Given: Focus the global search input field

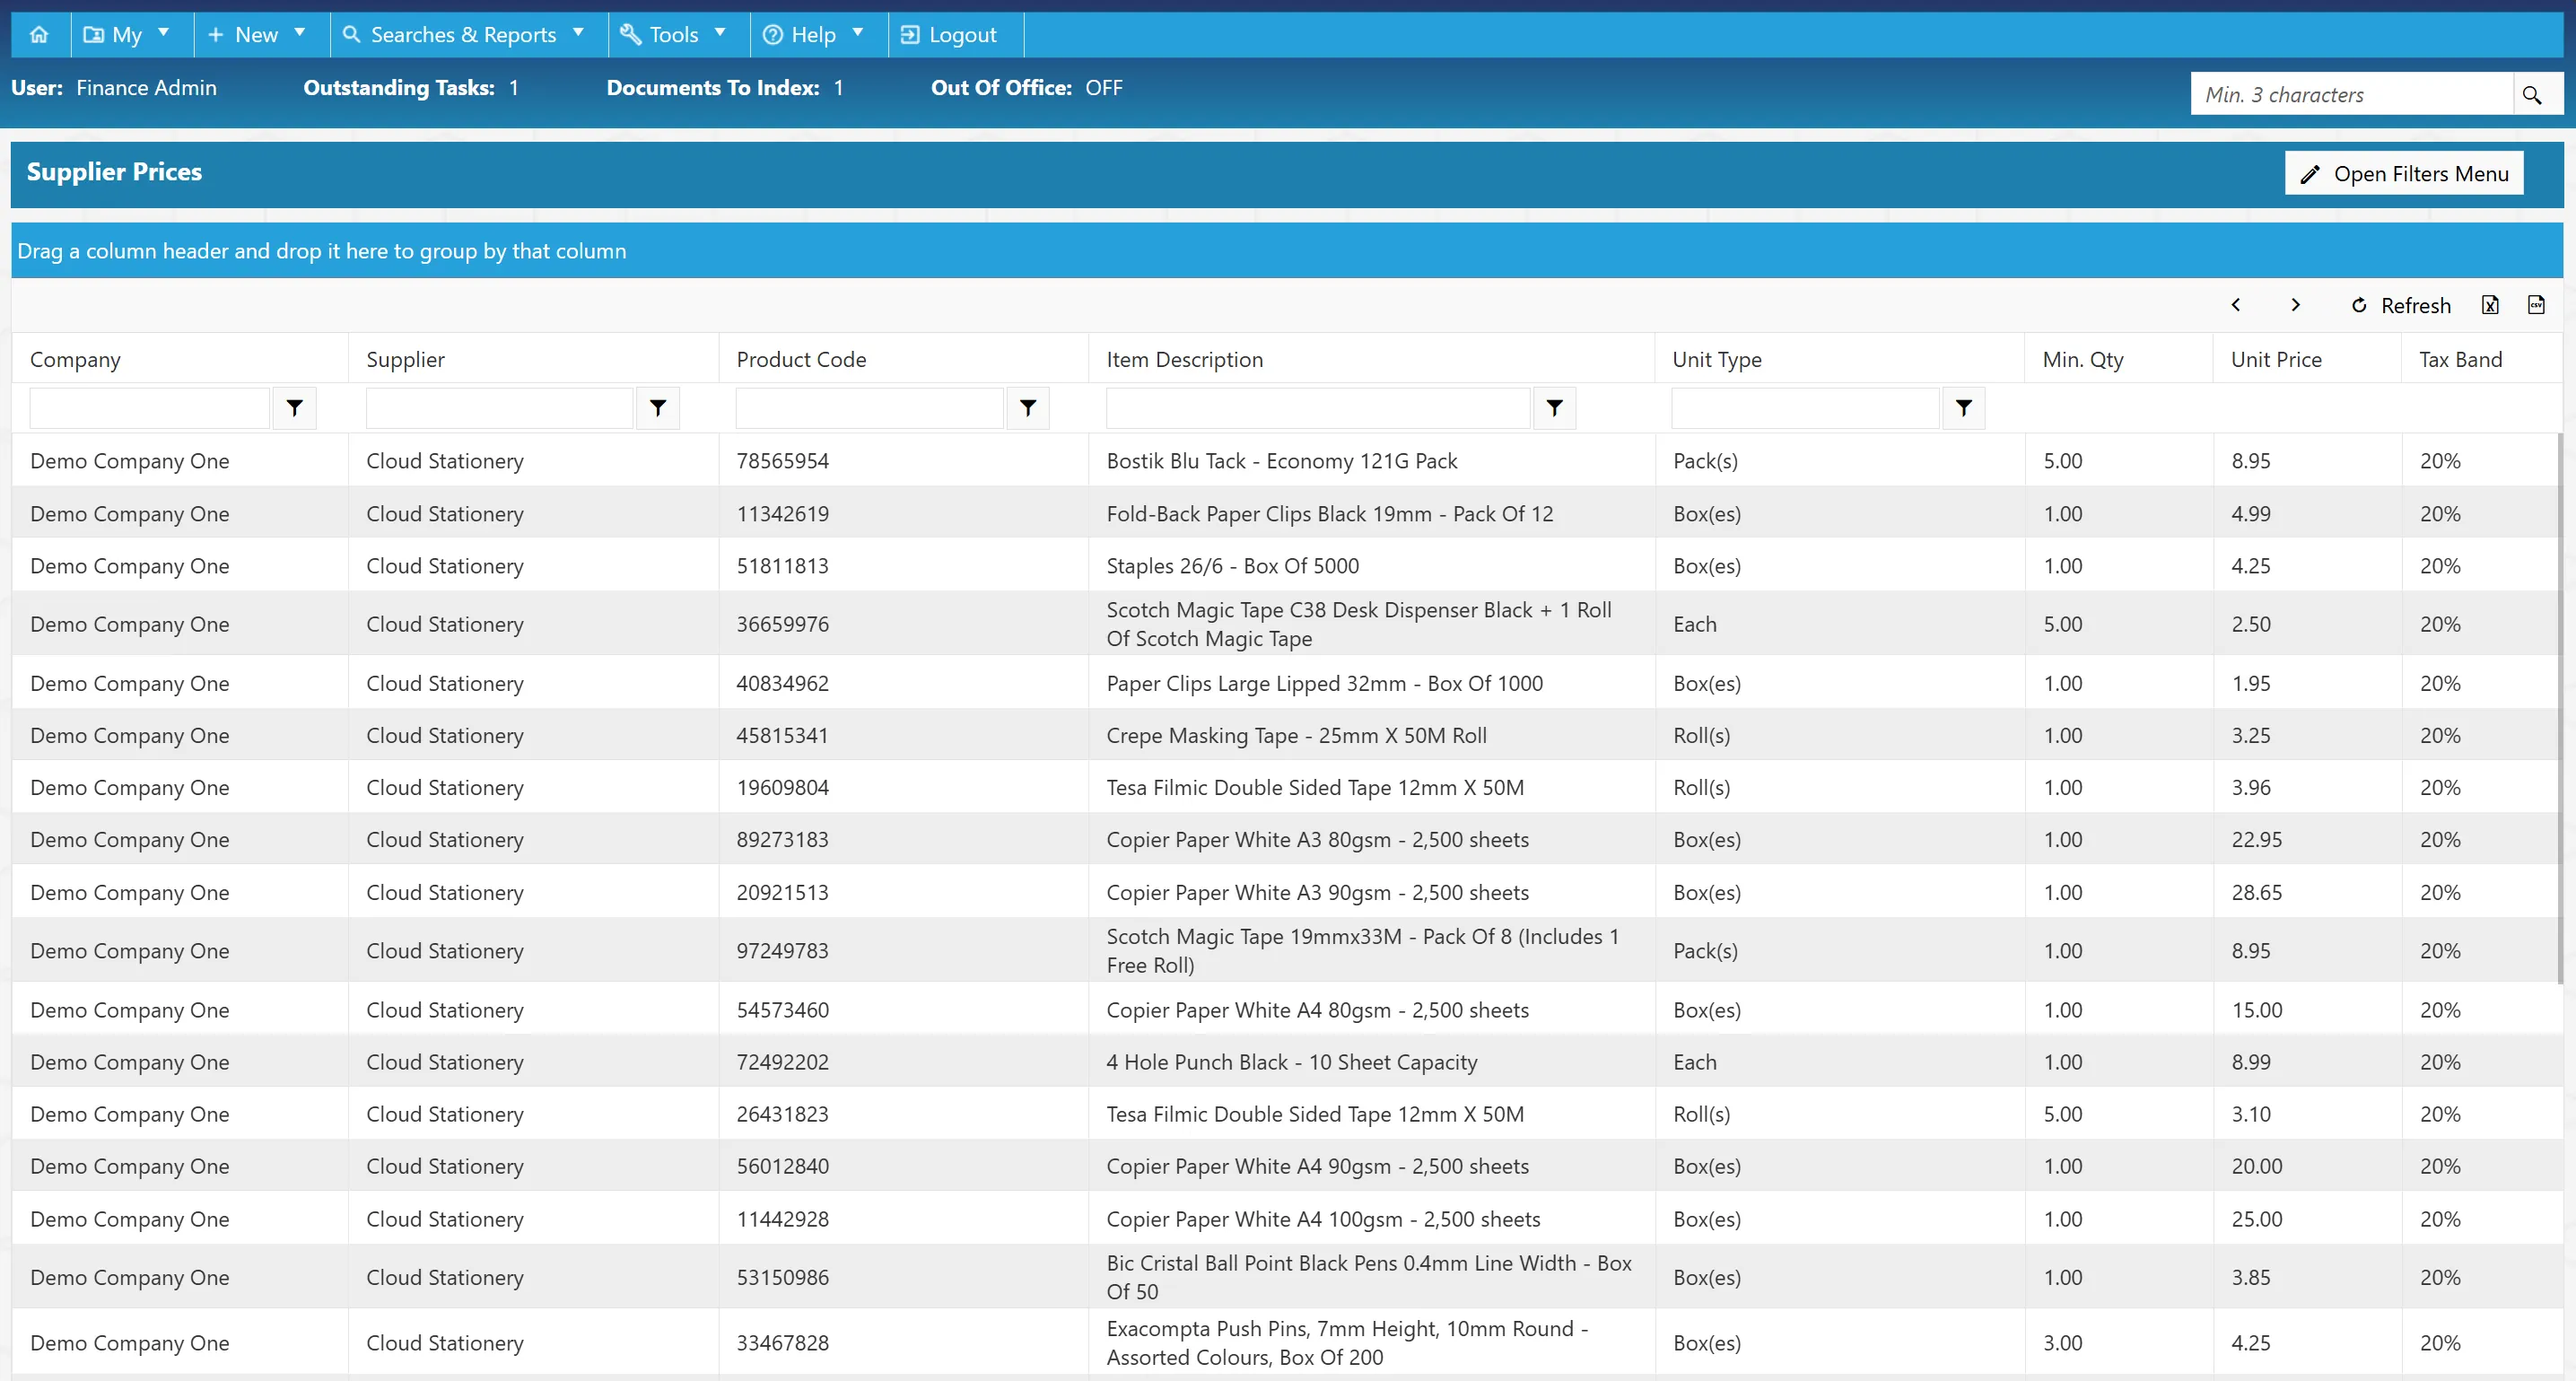Looking at the screenshot, I should tap(2352, 95).
